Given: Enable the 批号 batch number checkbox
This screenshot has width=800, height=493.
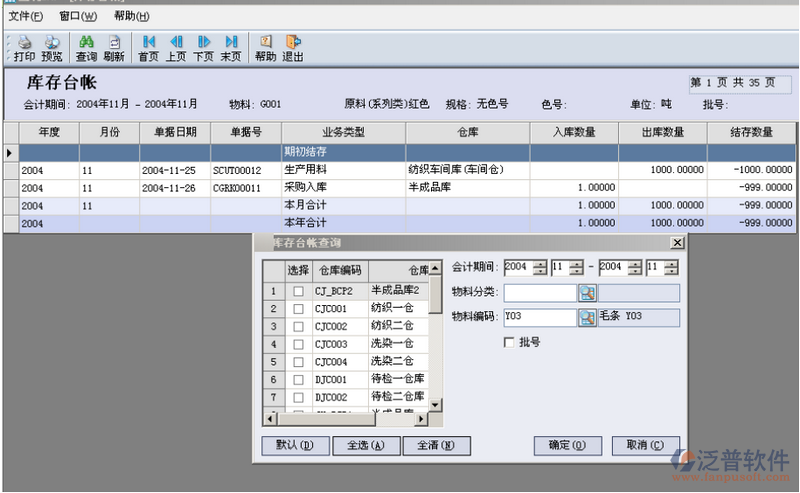Looking at the screenshot, I should [x=510, y=342].
